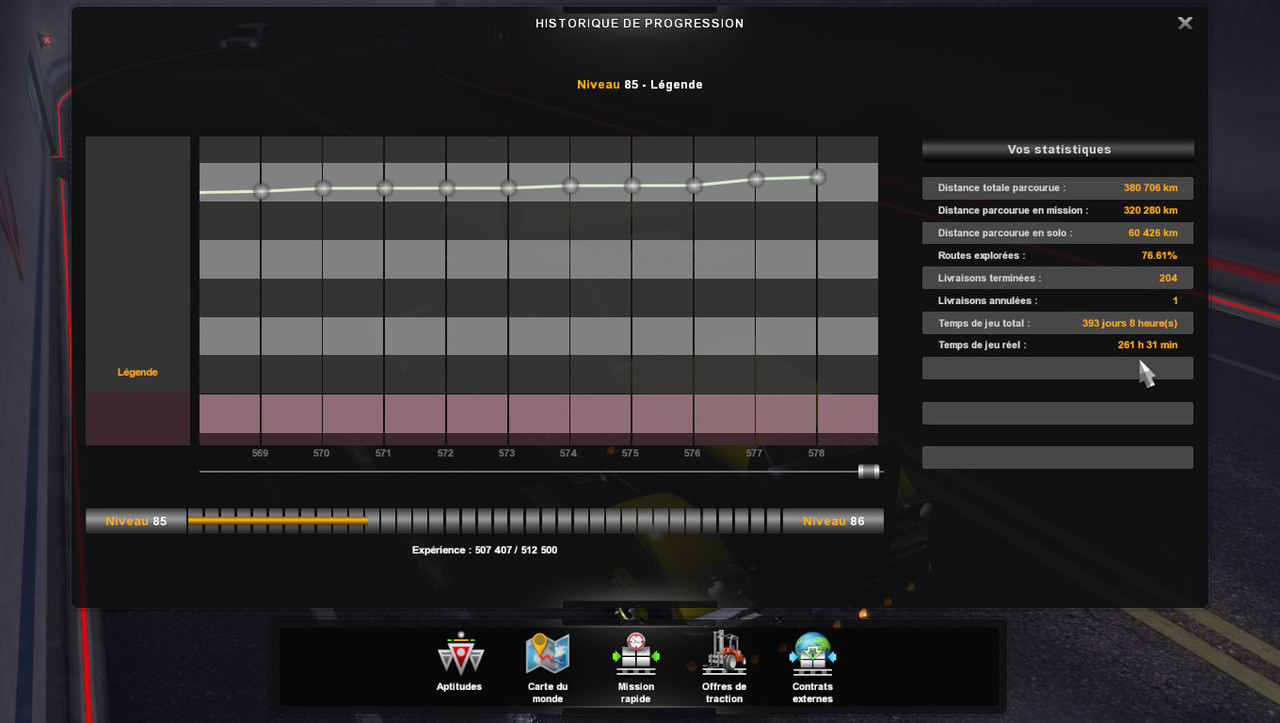Click the Distance parcourue en solo row
This screenshot has width=1280, height=723.
1058,233
